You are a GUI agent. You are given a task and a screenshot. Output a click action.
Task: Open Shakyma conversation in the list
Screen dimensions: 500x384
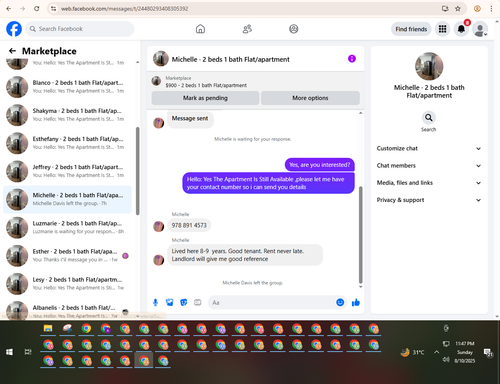coord(68,115)
